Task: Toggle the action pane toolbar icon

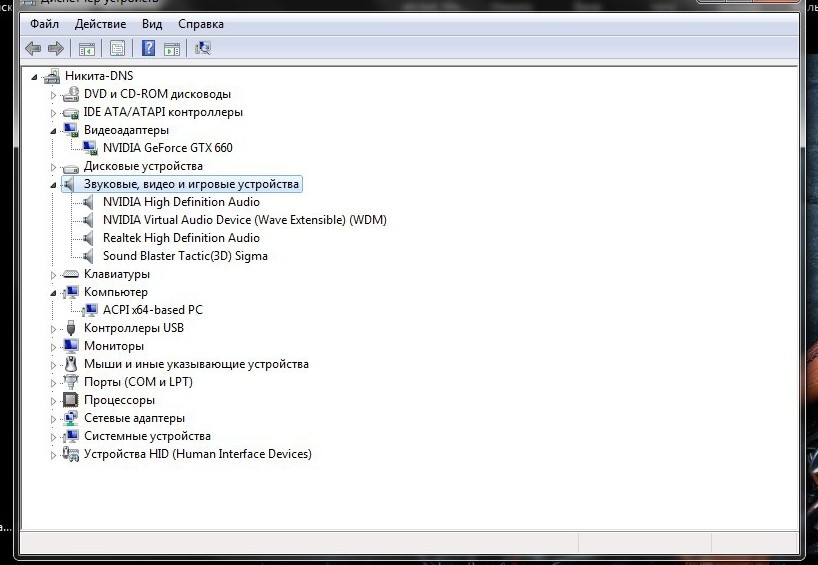Action: tap(172, 48)
